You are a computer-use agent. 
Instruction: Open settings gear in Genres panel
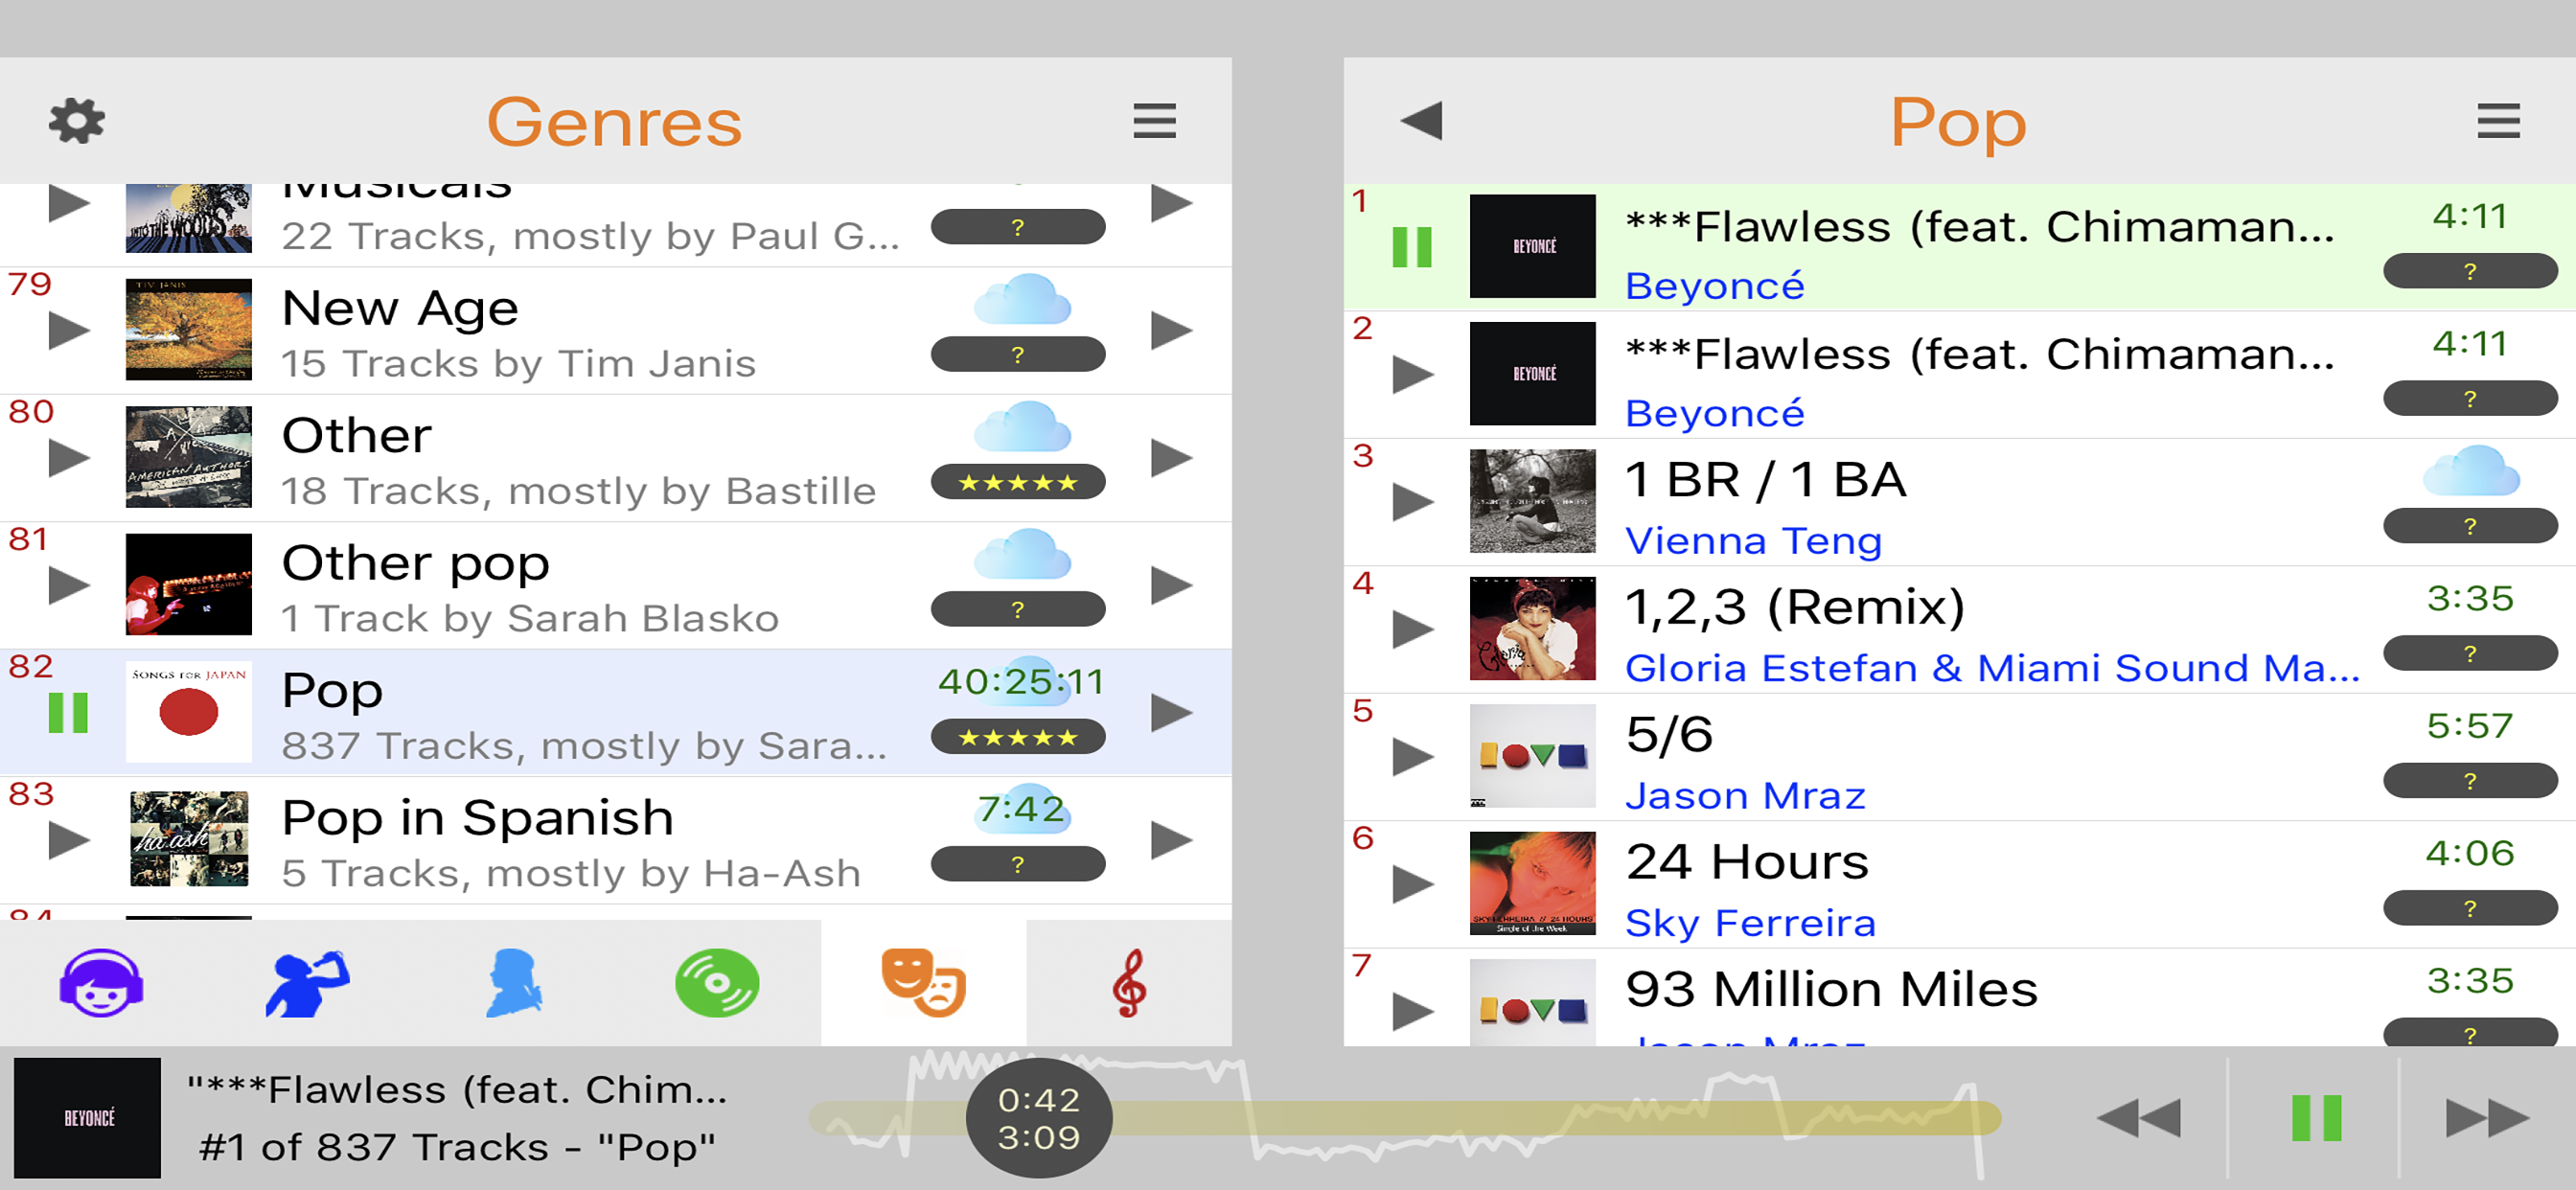[77, 121]
